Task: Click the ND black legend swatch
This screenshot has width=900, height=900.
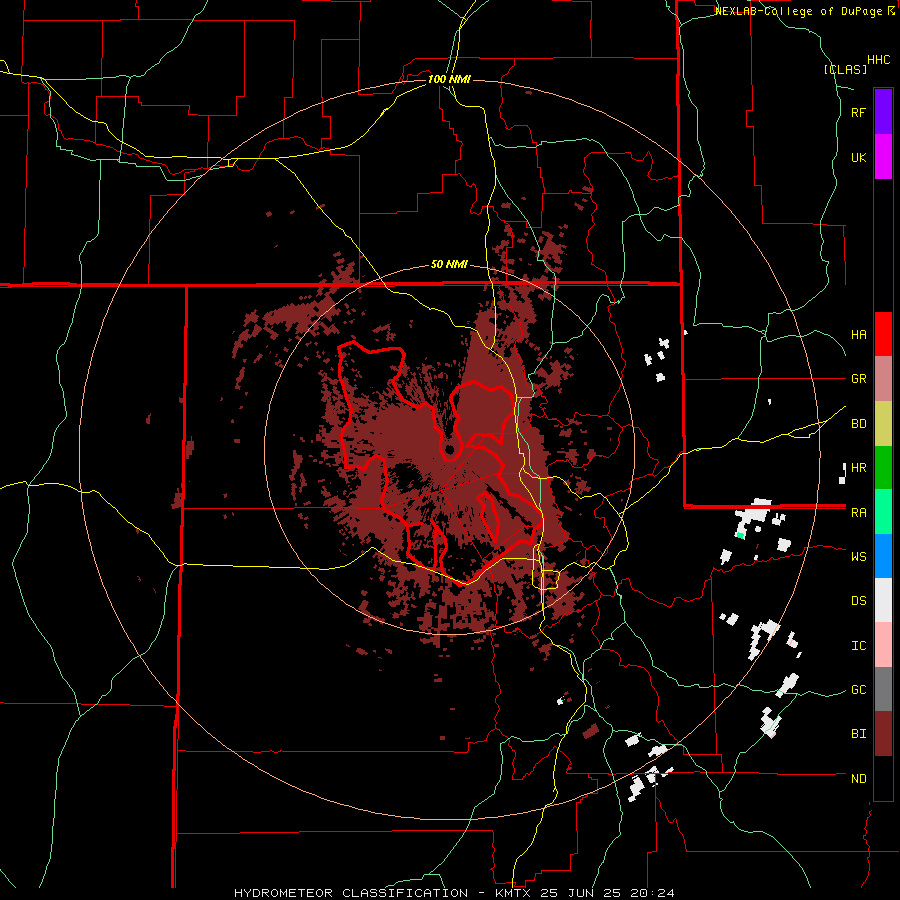Action: point(883,778)
